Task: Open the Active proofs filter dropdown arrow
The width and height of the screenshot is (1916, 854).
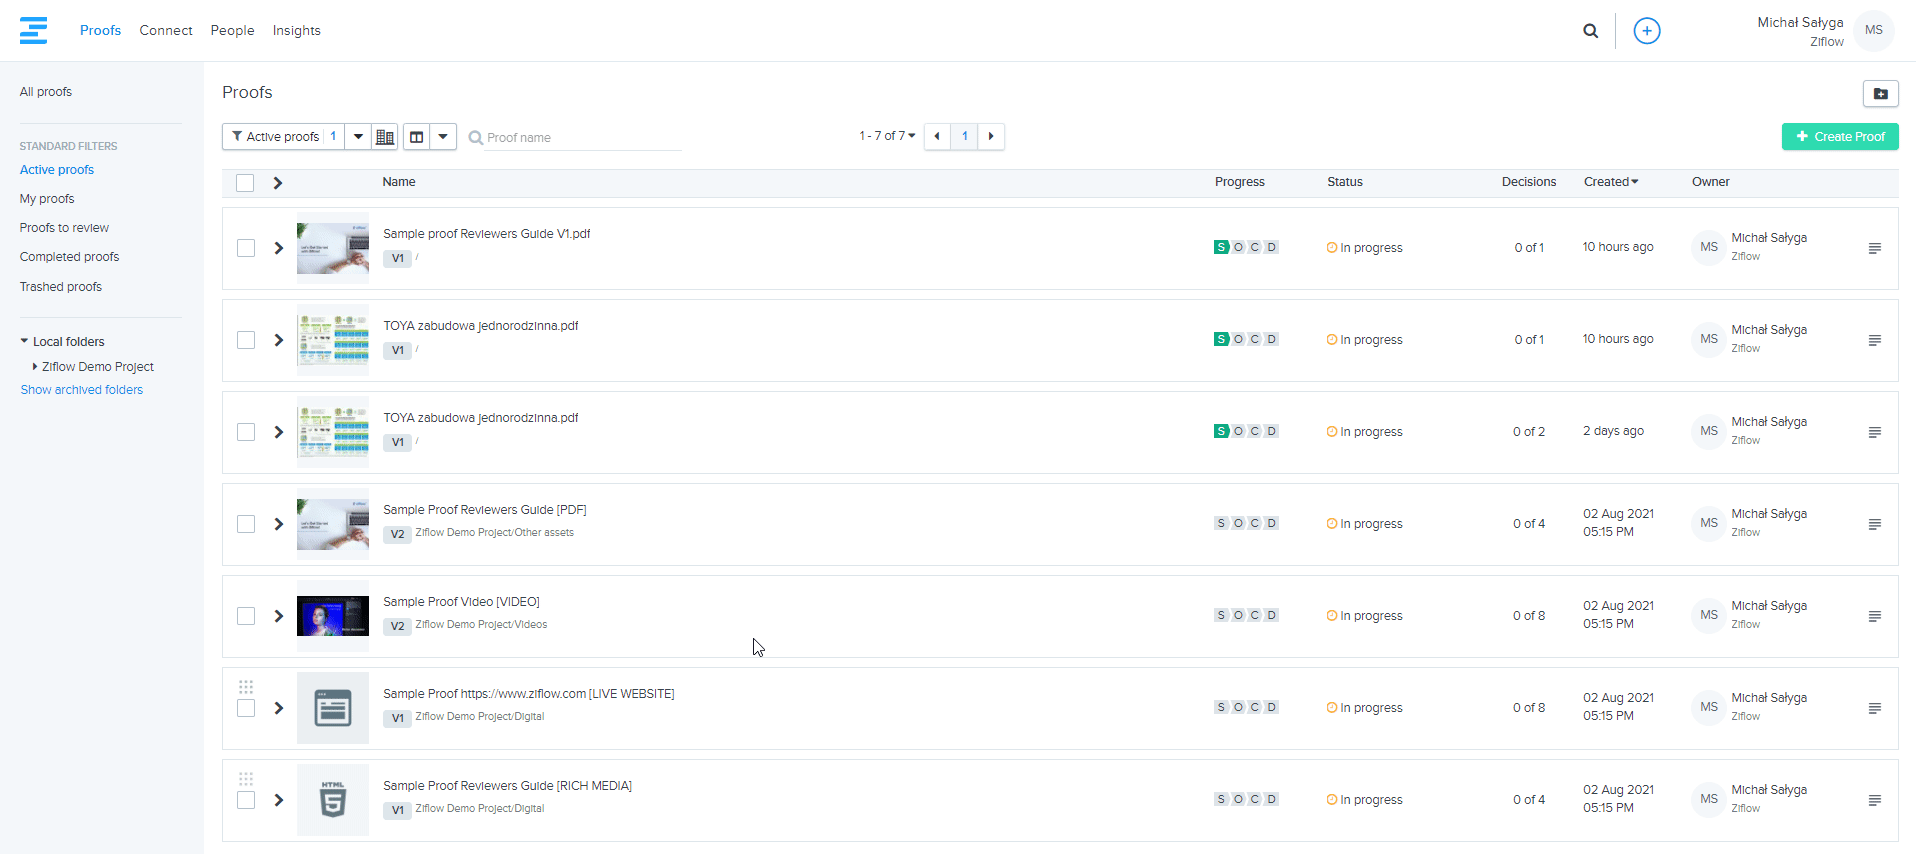Action: [x=358, y=137]
